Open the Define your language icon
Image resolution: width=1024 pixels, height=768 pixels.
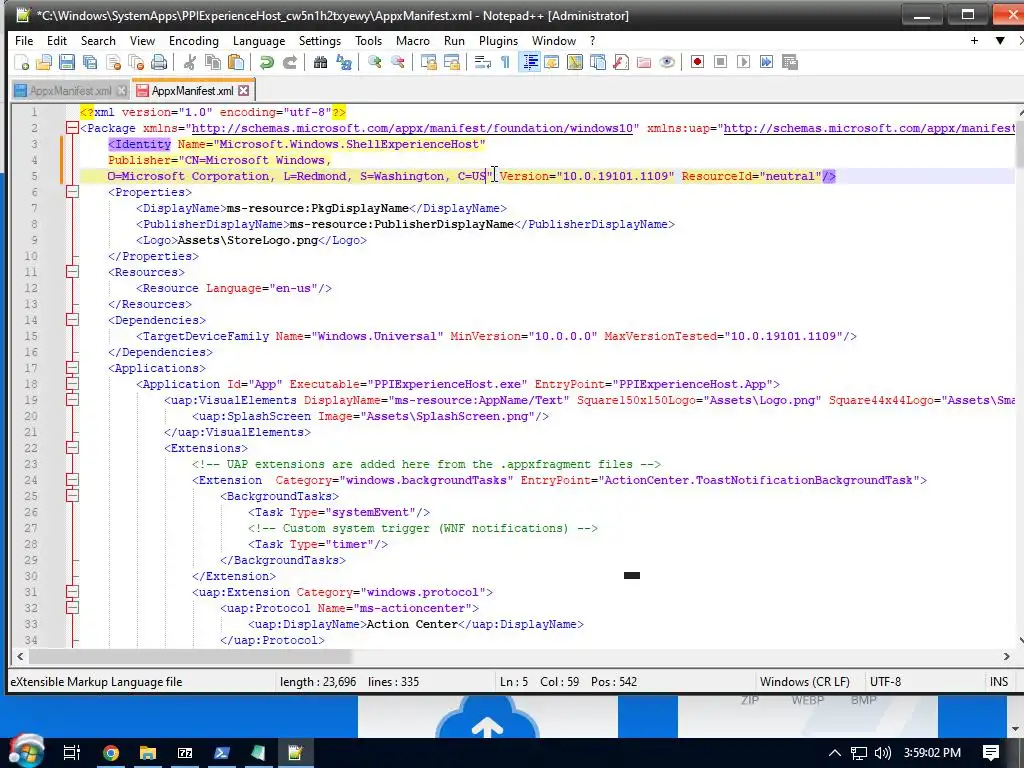(x=552, y=62)
